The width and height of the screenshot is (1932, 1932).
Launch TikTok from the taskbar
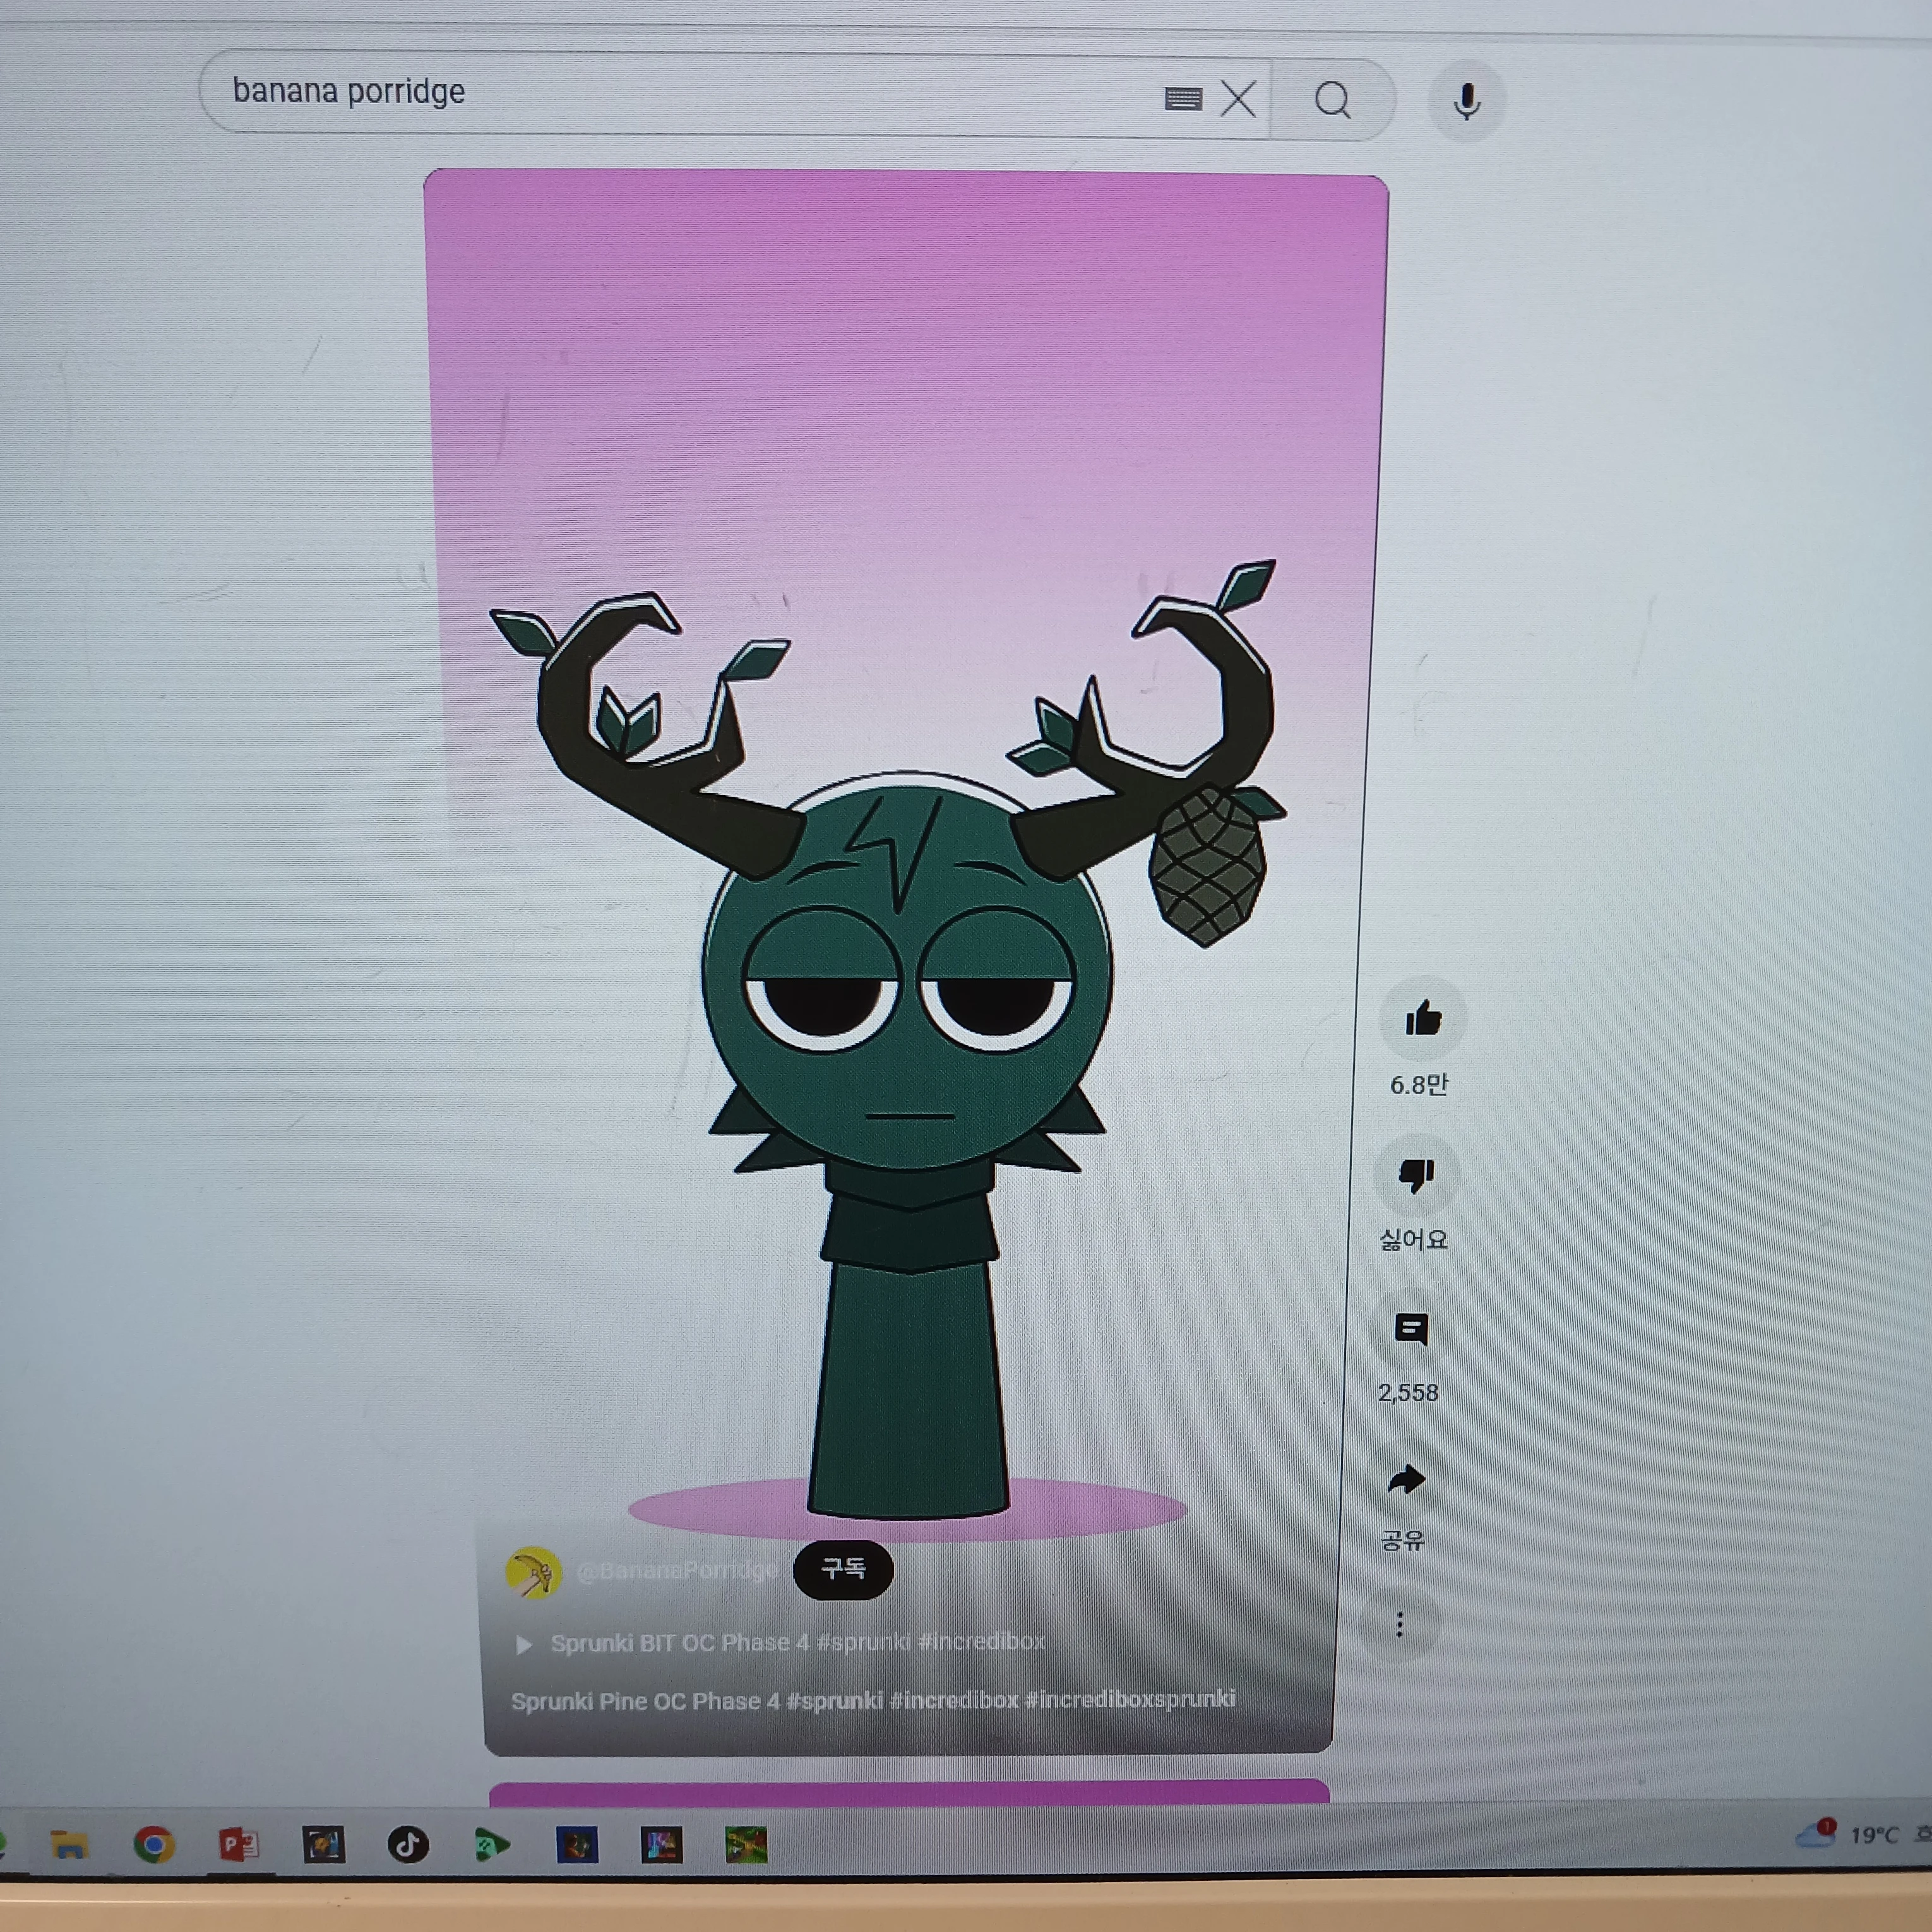[x=408, y=1844]
